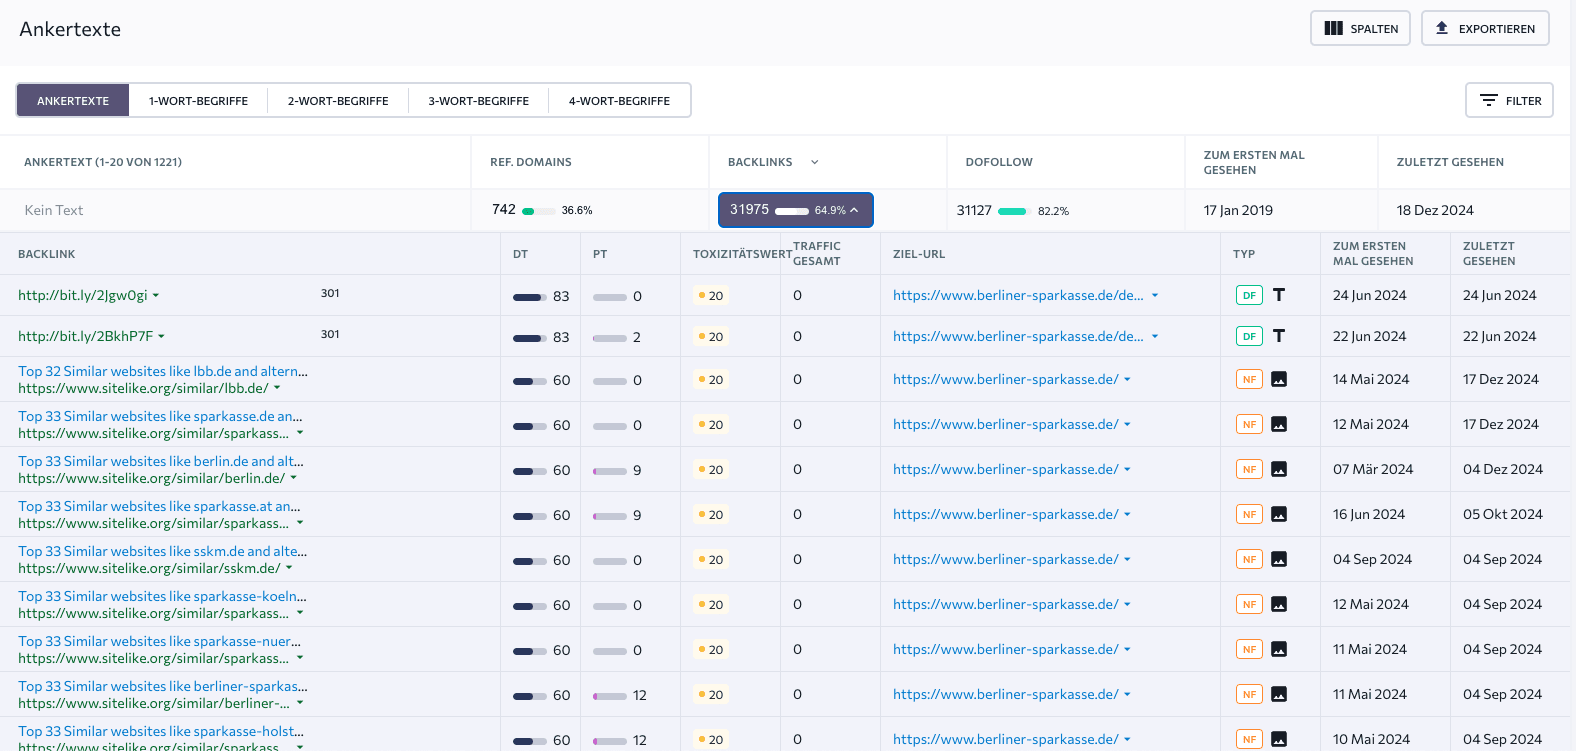Switch to the 4-Wort-Begriffe tab

pyautogui.click(x=619, y=100)
